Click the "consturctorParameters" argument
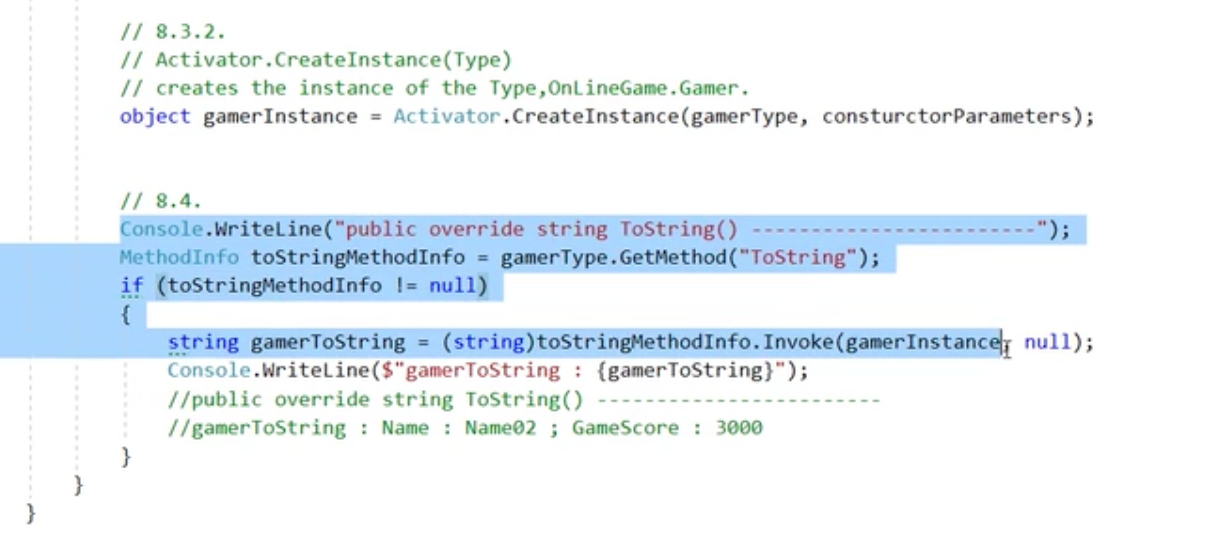 click(x=946, y=116)
